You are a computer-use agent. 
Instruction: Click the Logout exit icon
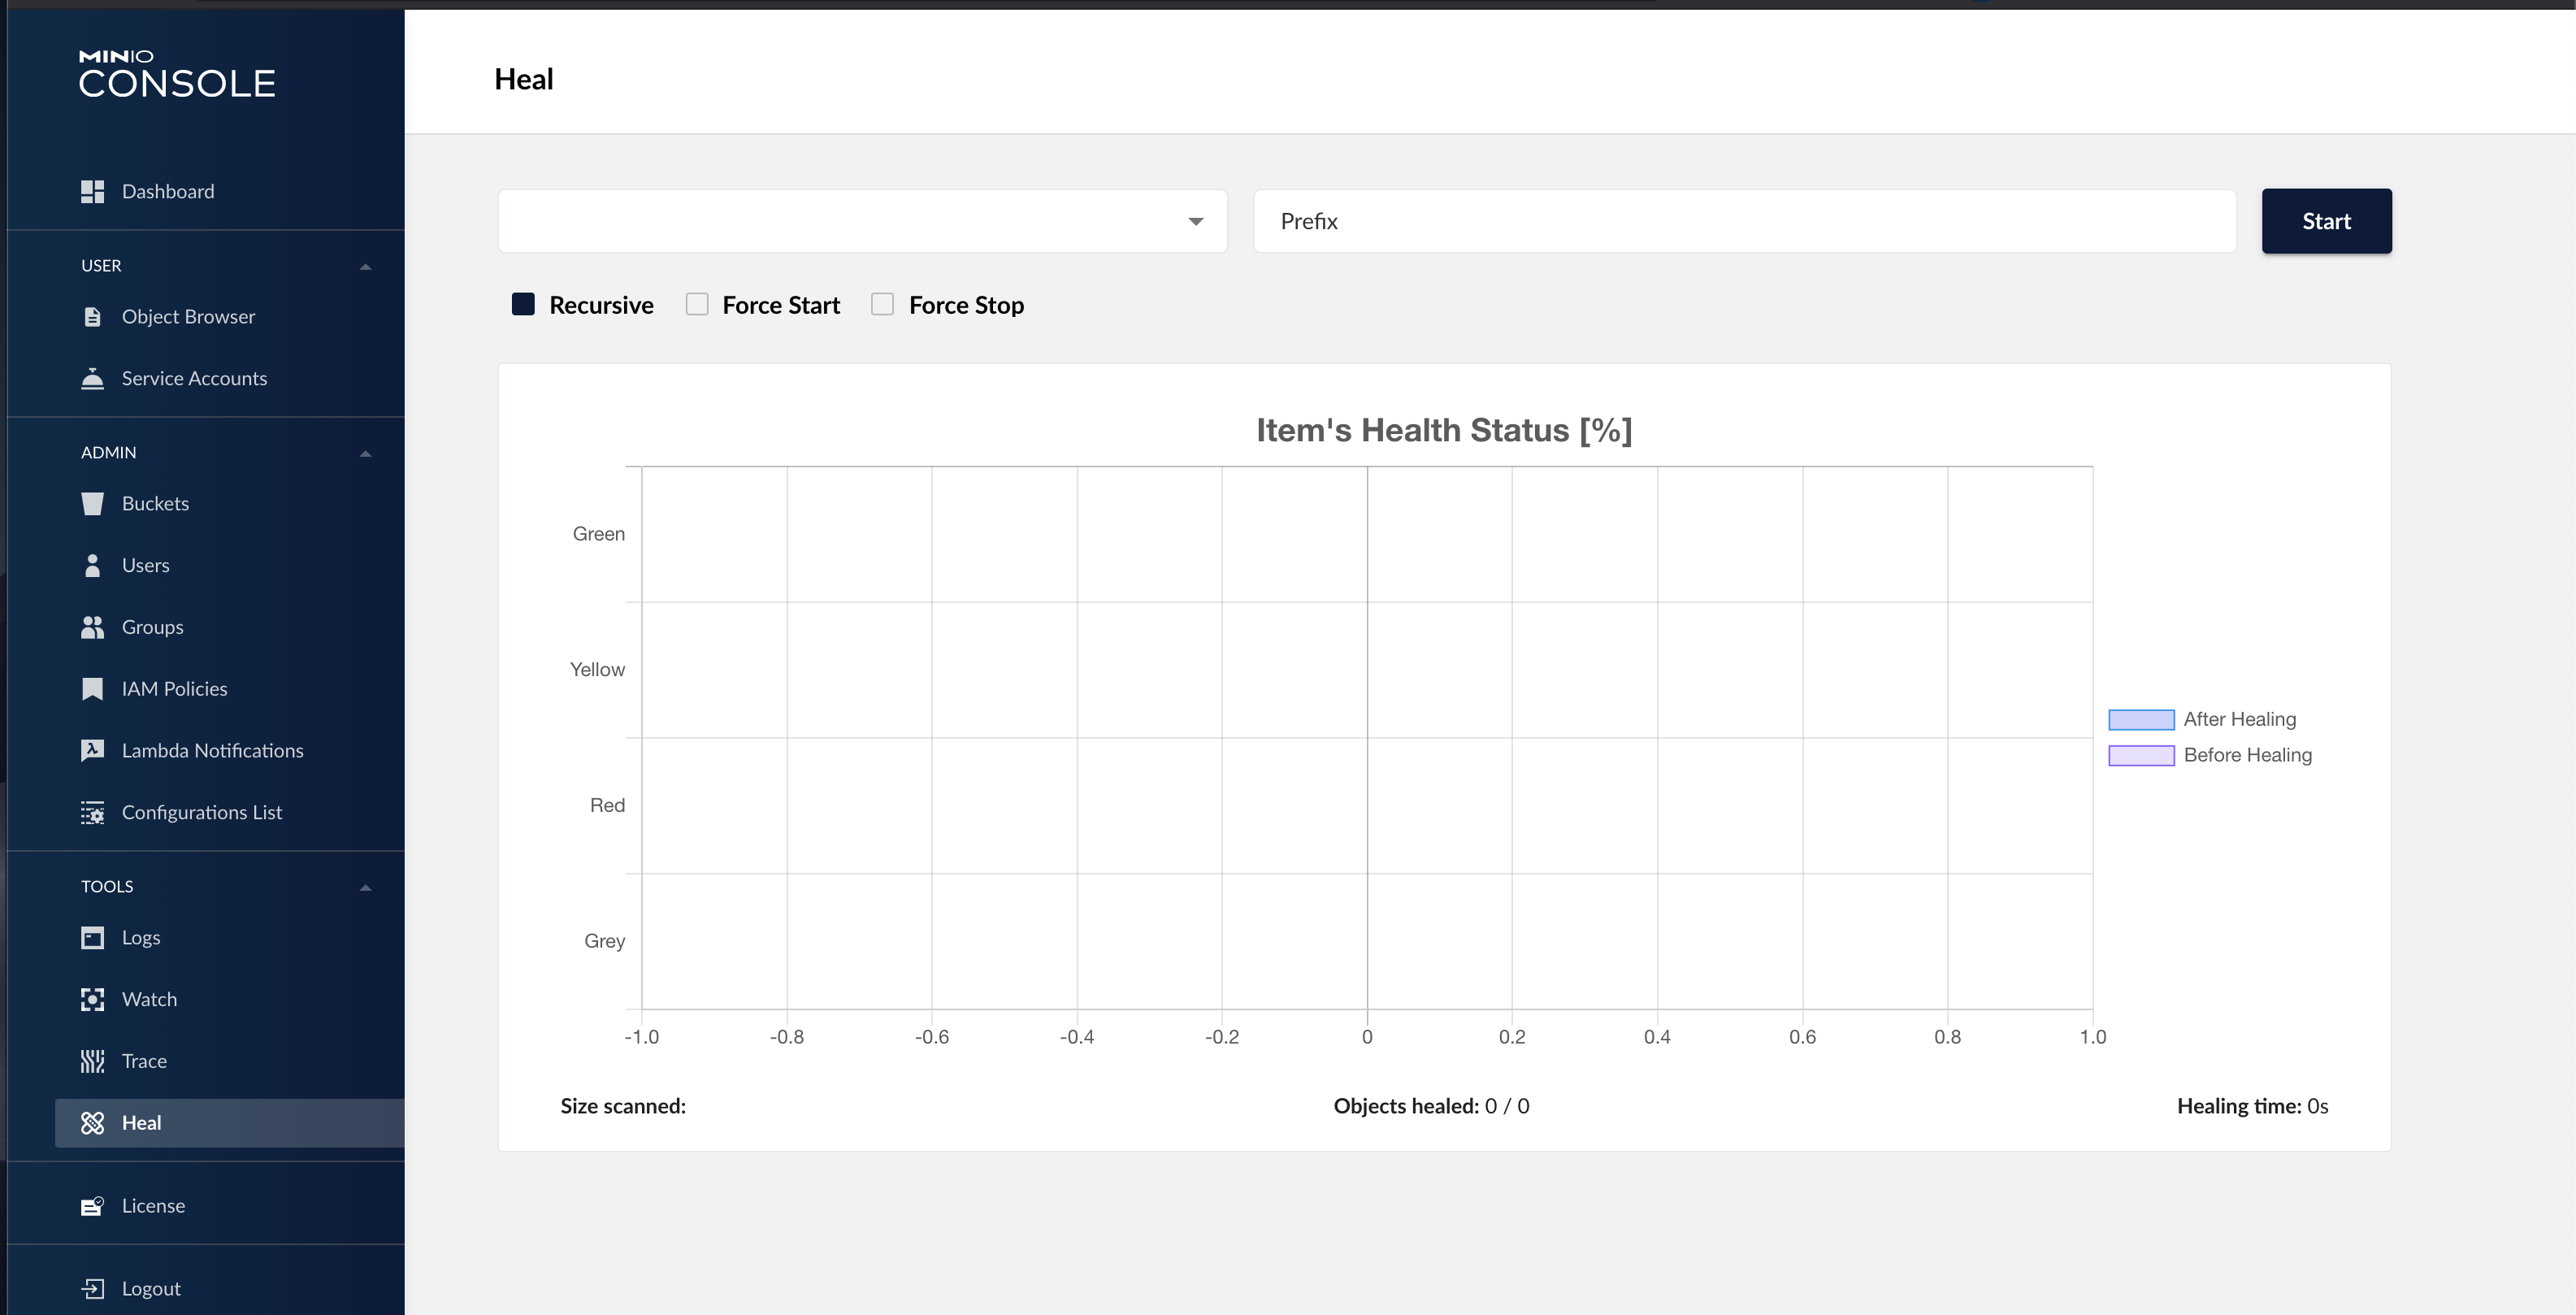tap(92, 1288)
